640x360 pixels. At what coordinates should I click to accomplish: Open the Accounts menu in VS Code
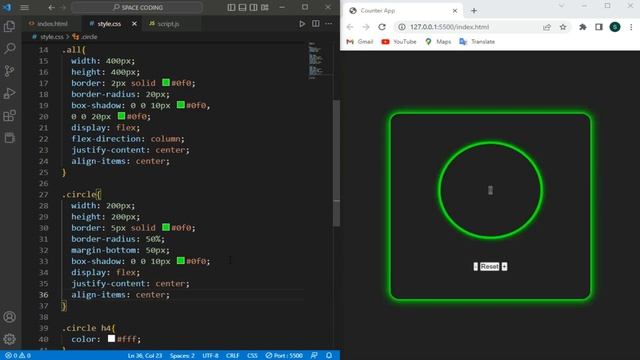click(x=9, y=317)
